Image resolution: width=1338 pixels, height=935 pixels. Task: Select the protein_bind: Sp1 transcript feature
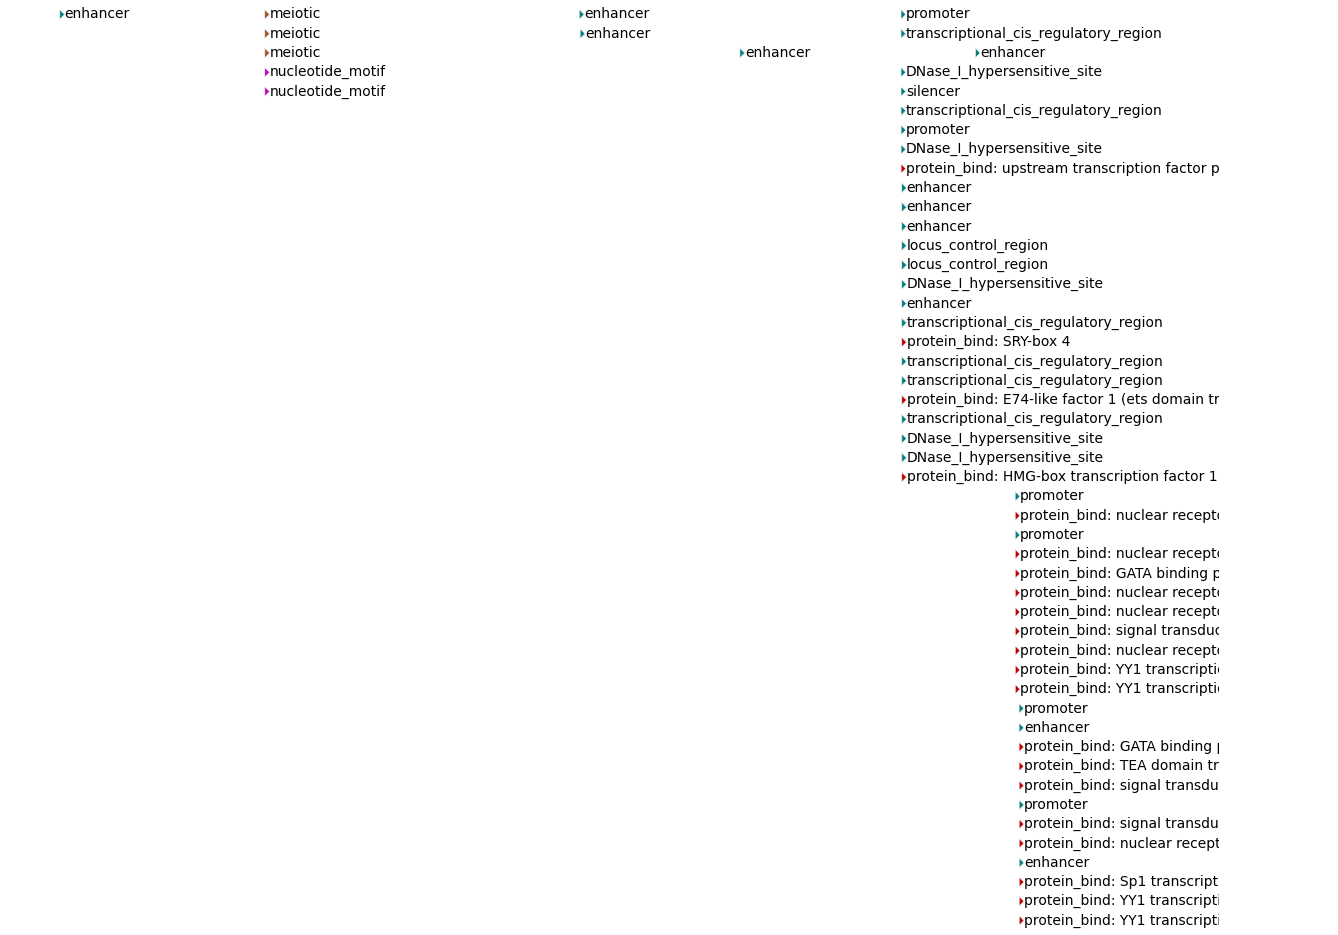tap(1121, 881)
